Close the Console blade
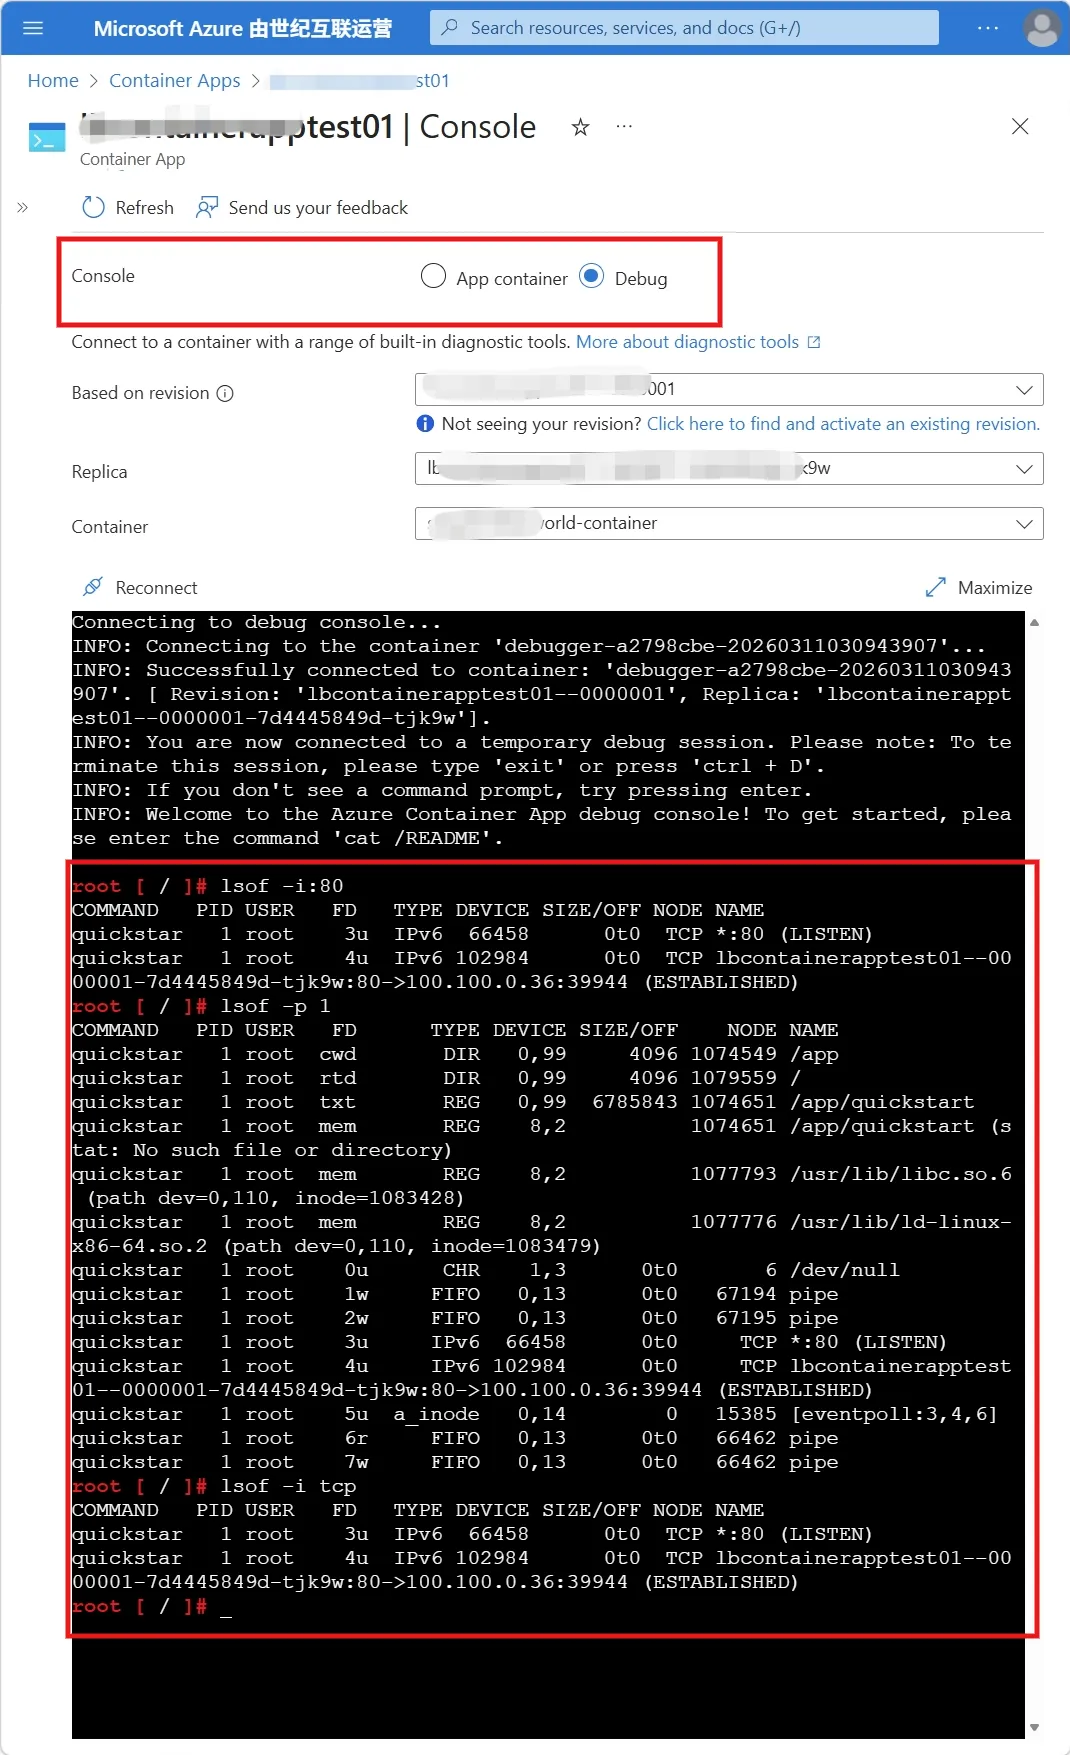The height and width of the screenshot is (1755, 1070). [x=1020, y=126]
